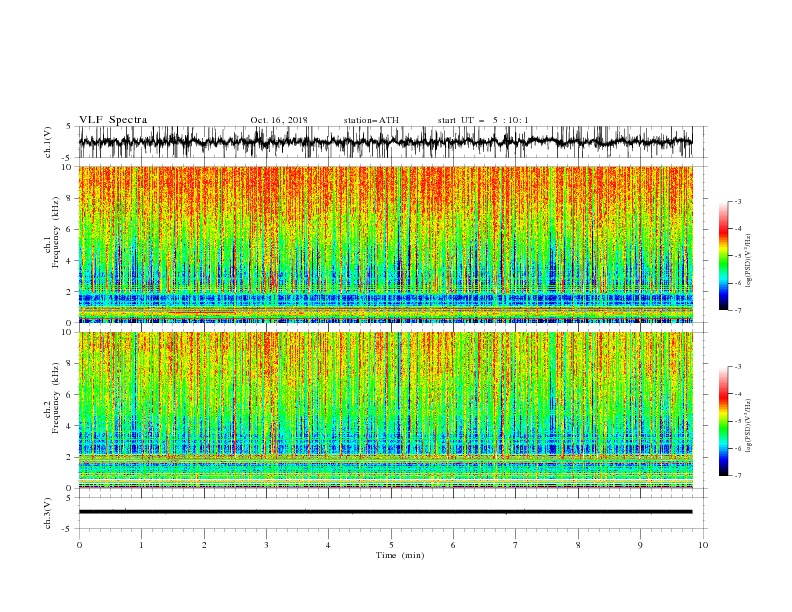
Task: Click the time axis tick label "5"
Action: pyautogui.click(x=391, y=545)
